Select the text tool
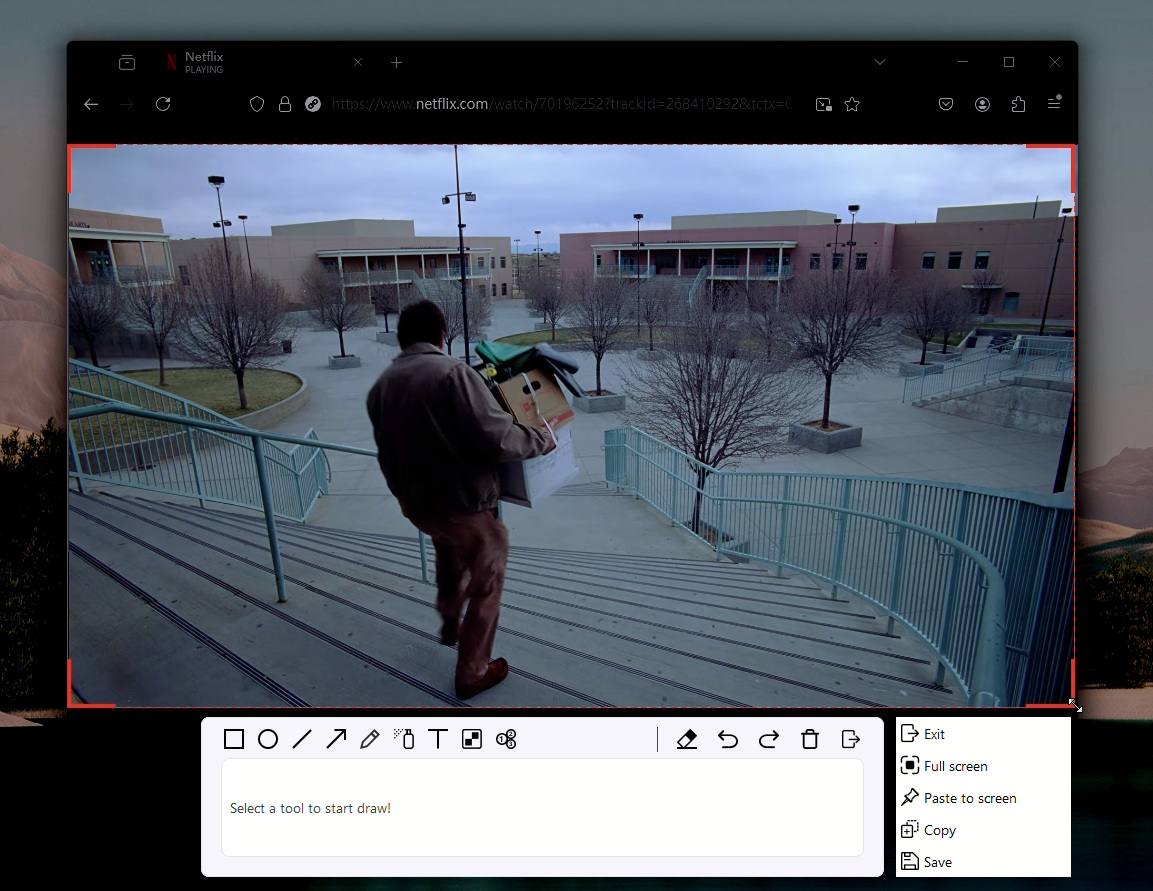Image resolution: width=1153 pixels, height=891 pixels. pos(437,739)
